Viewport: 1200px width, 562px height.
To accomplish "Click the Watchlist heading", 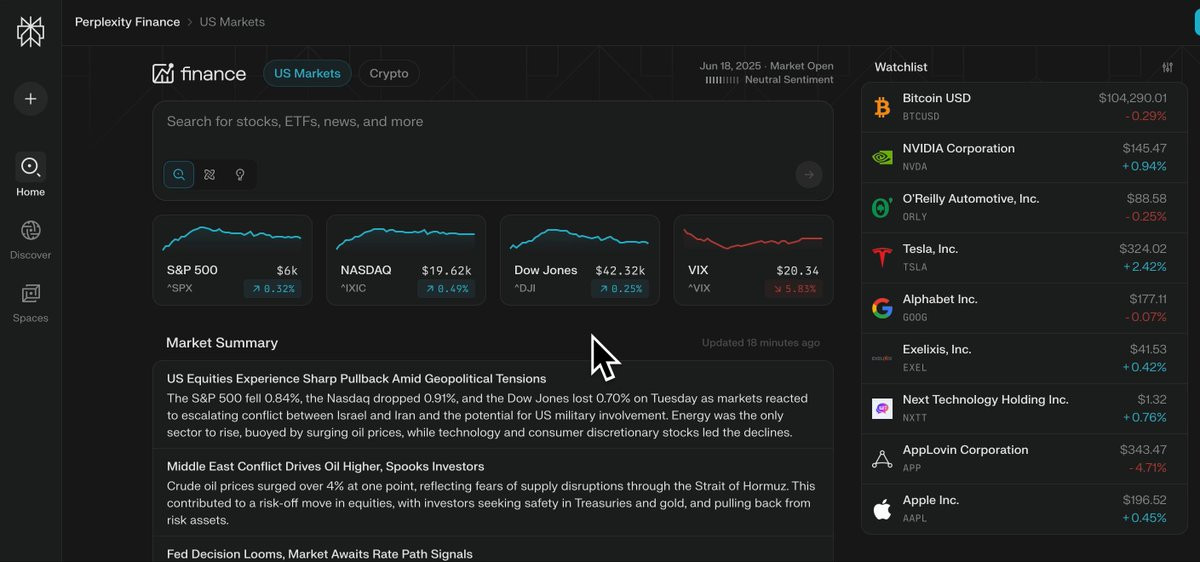I will [x=901, y=67].
